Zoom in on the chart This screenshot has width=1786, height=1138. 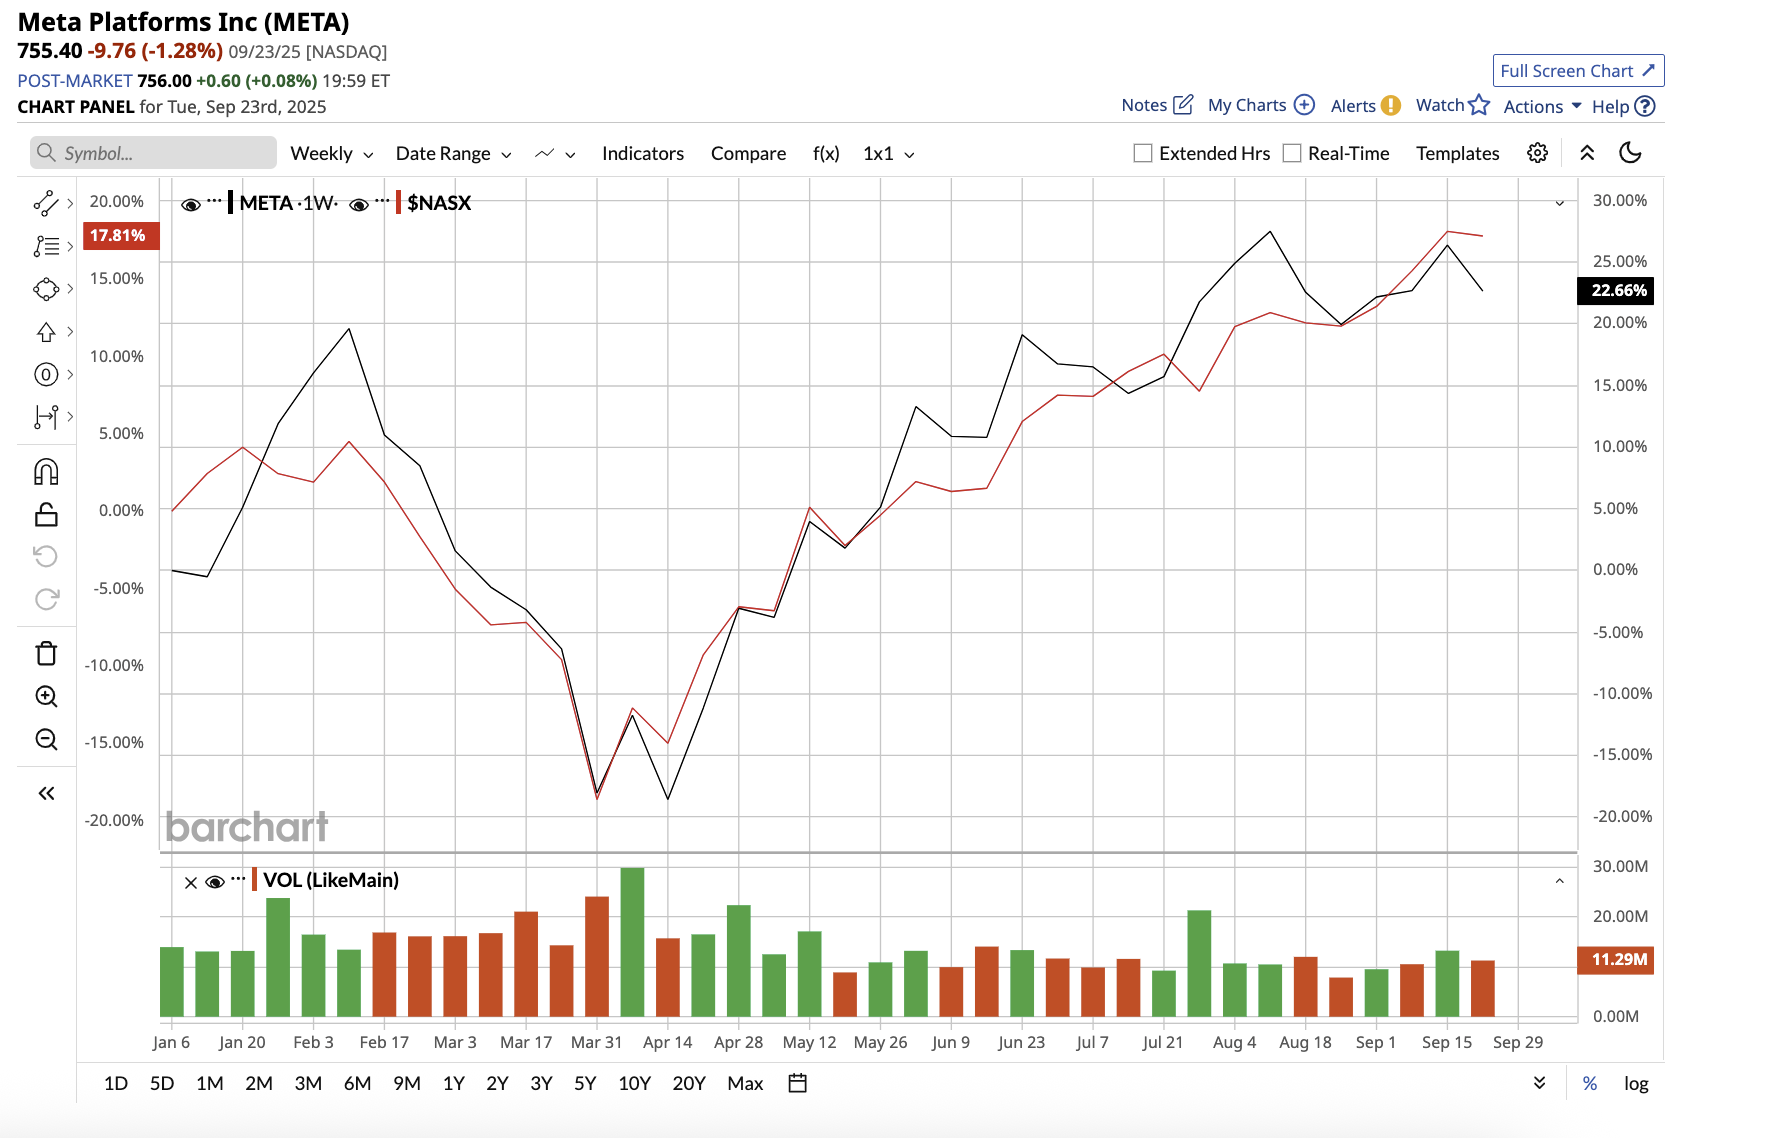(46, 696)
